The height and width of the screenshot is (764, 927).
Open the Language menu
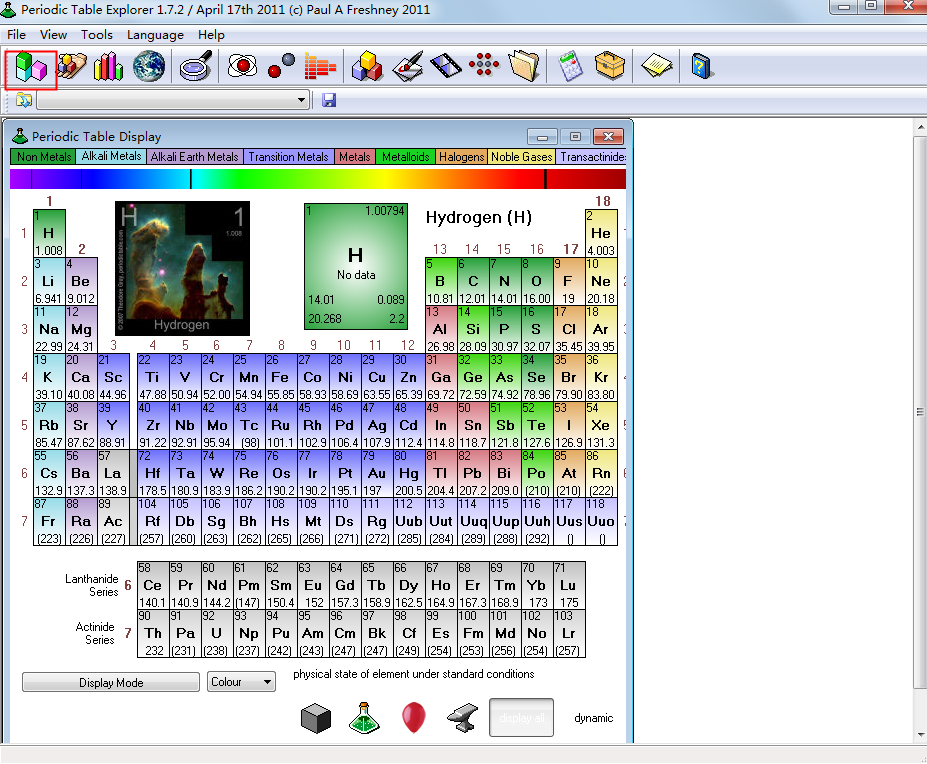tap(155, 35)
